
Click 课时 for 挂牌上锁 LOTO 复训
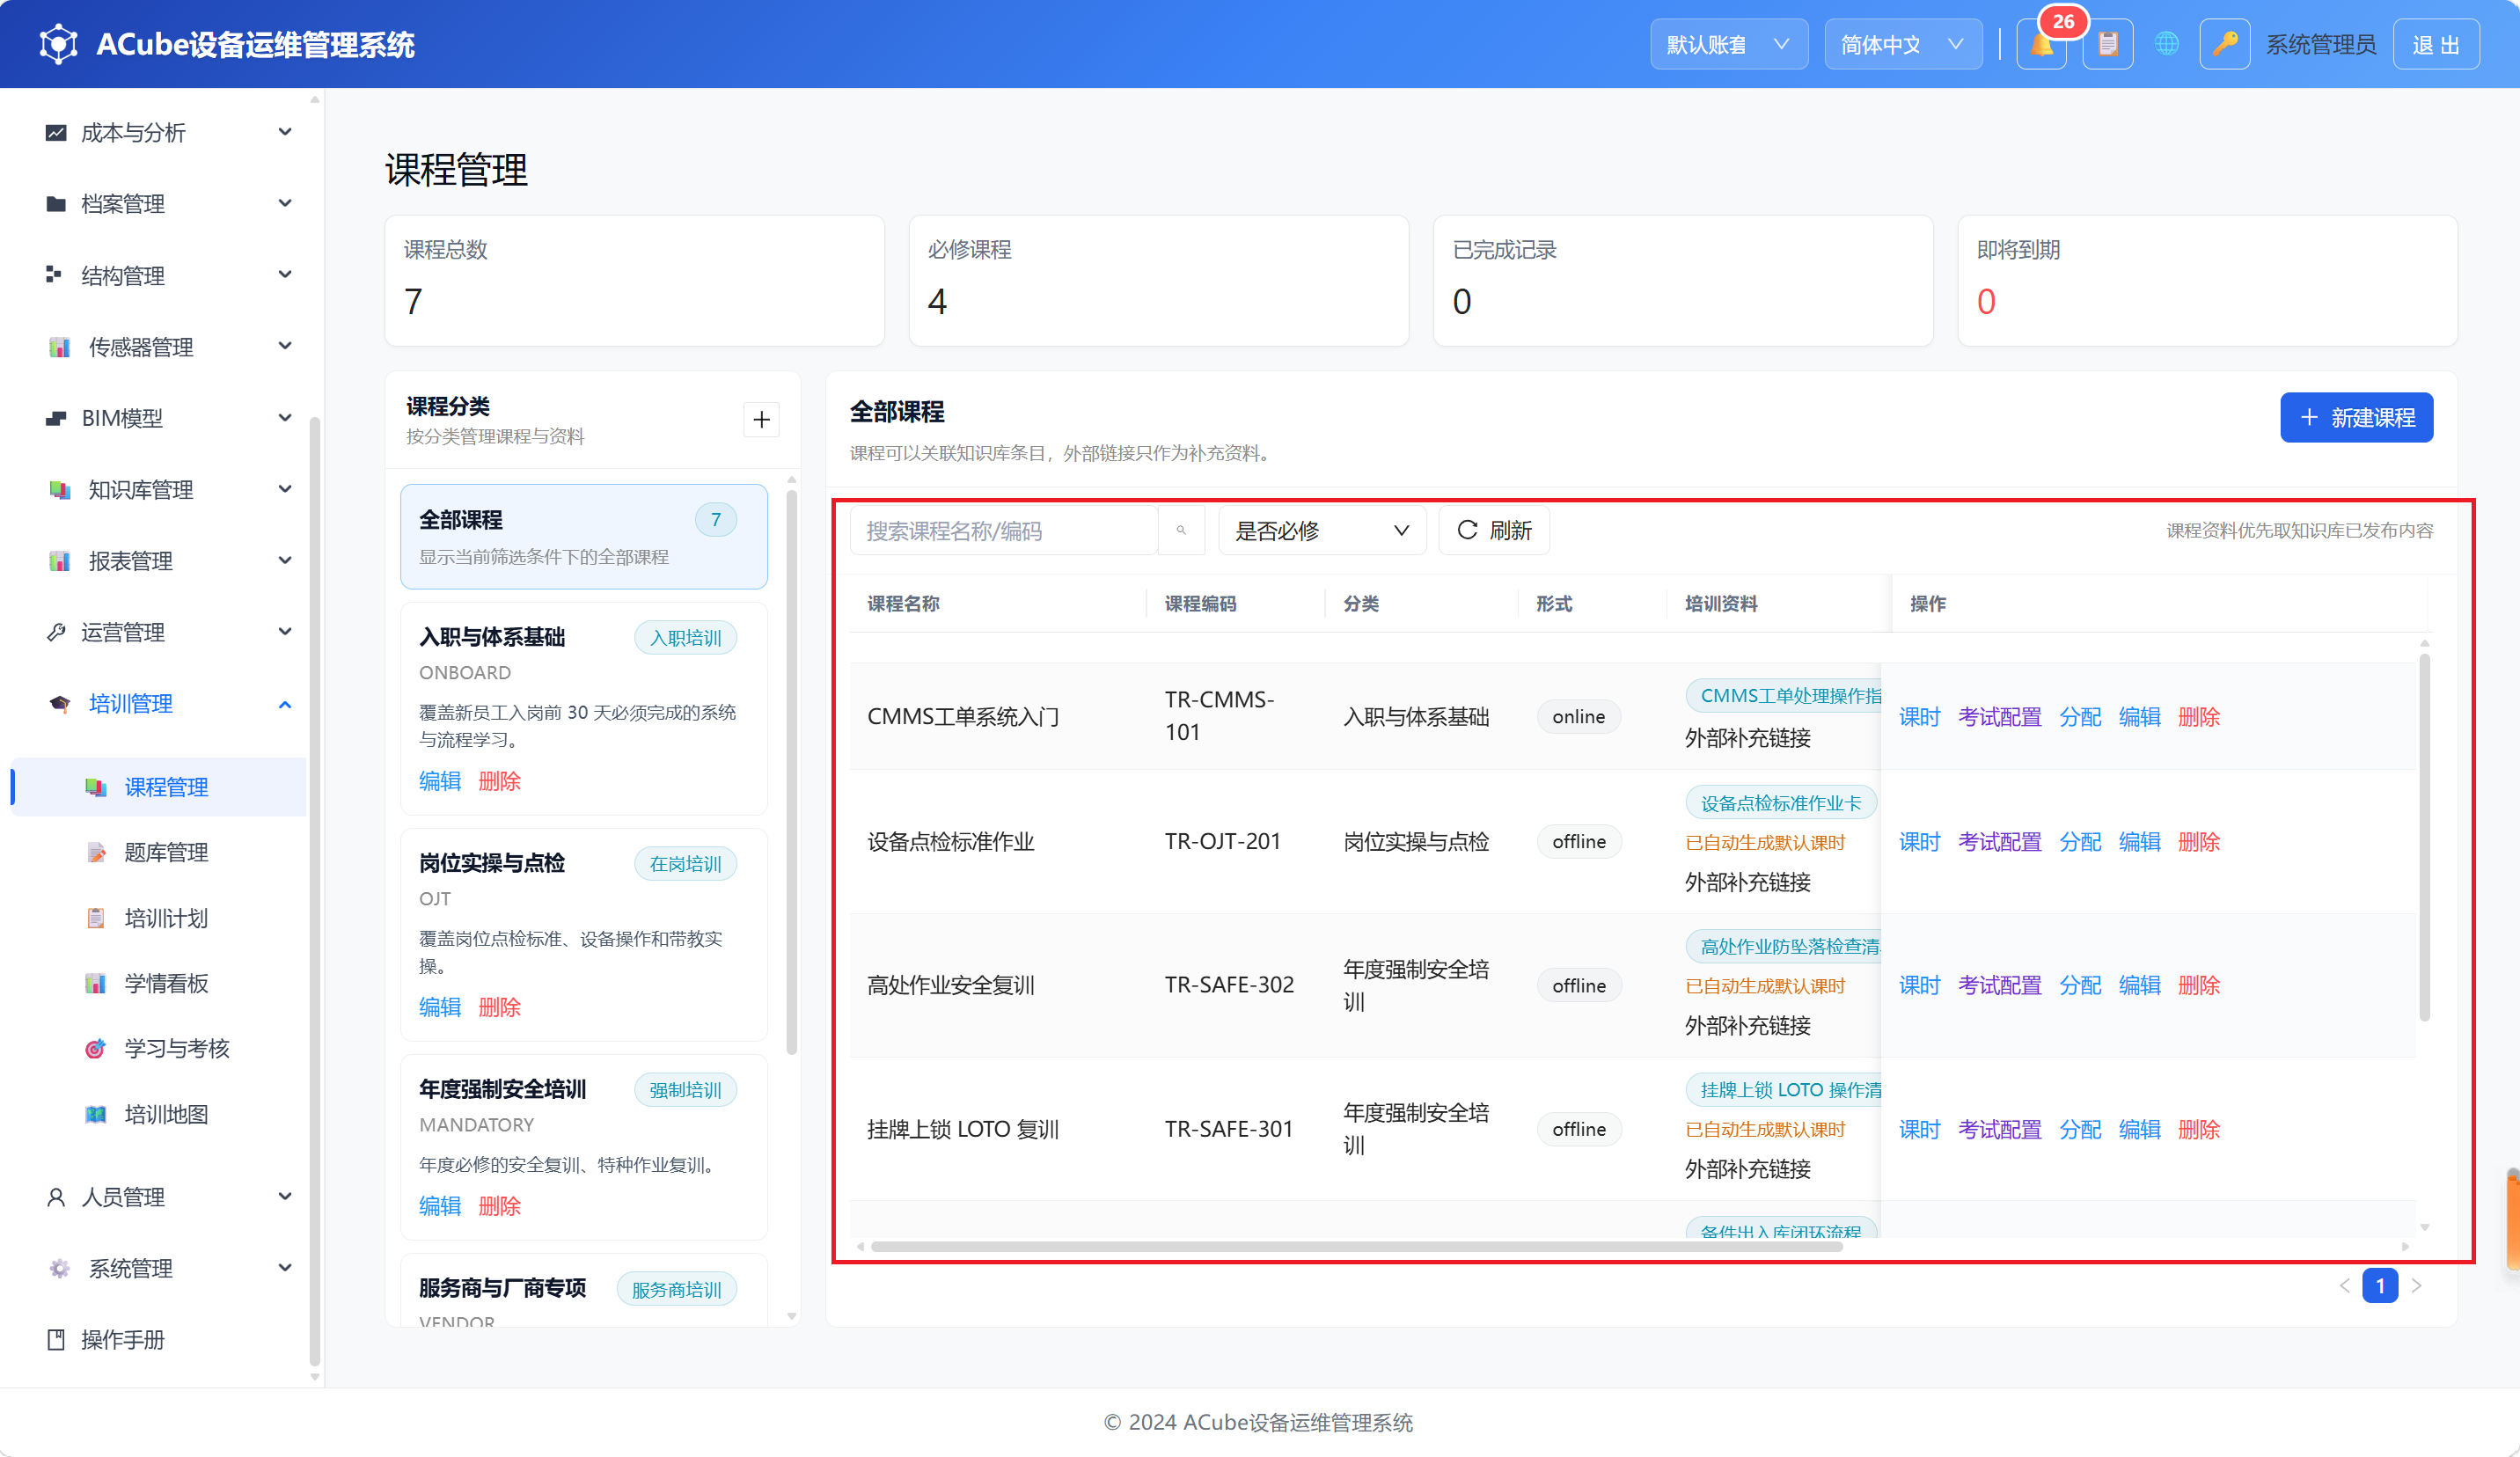pyautogui.click(x=1919, y=1129)
